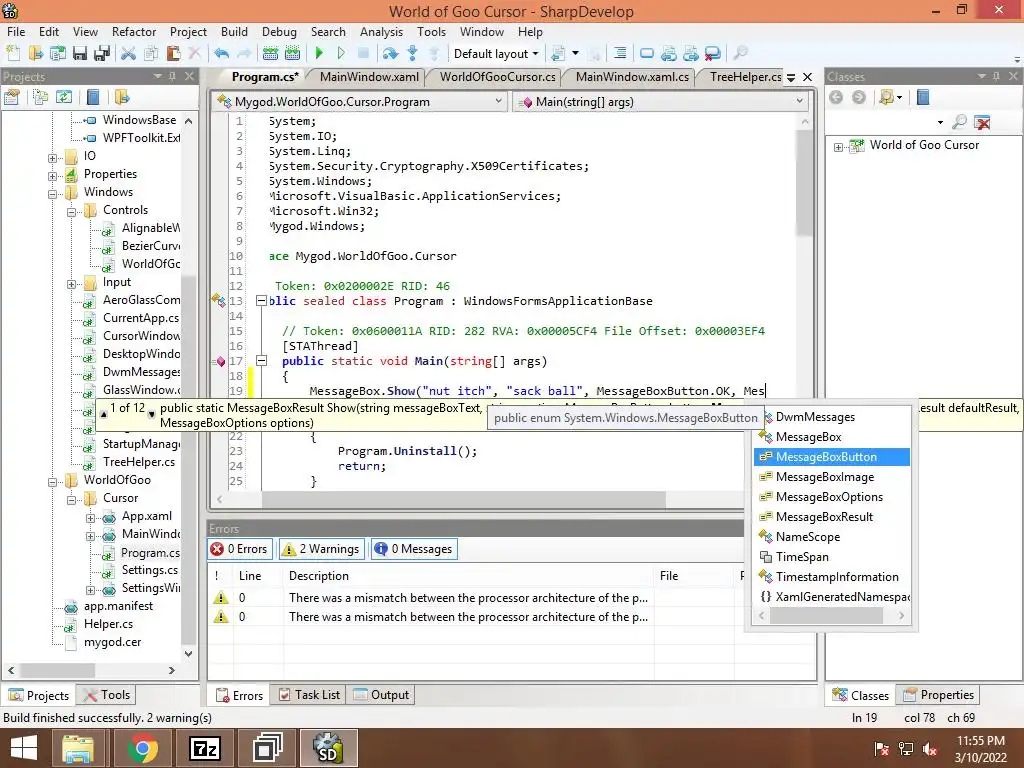The image size is (1024, 768).
Task: Open SharpDevelop from the Windows taskbar
Action: pyautogui.click(x=328, y=748)
